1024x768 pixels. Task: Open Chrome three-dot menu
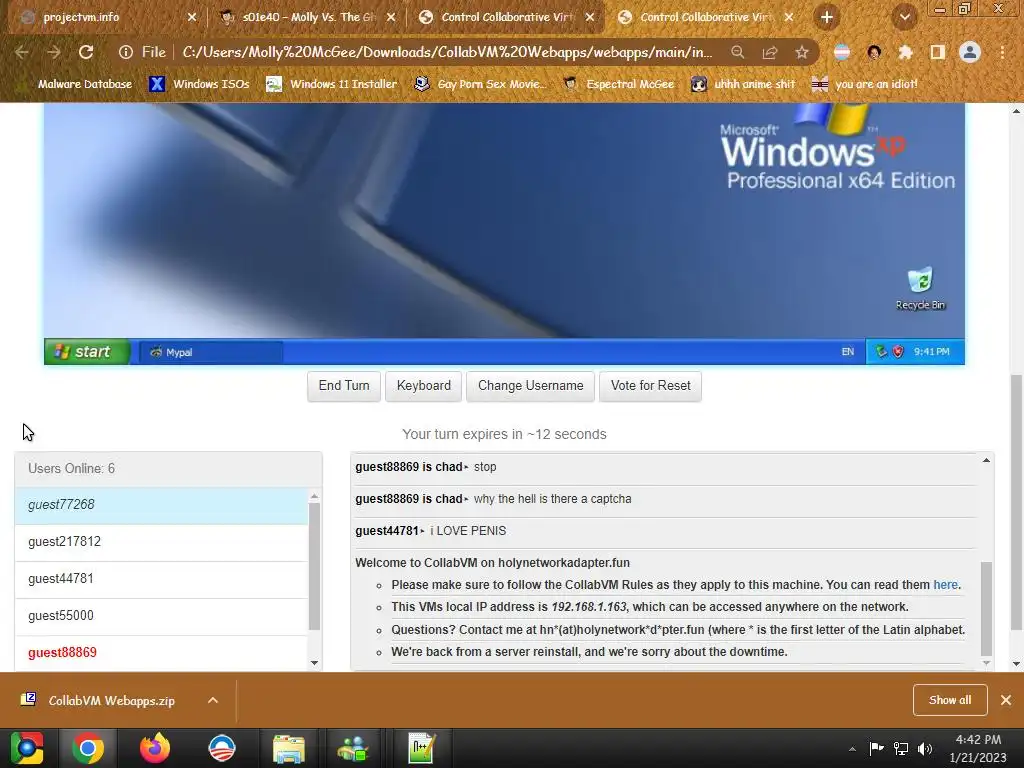[1002, 52]
